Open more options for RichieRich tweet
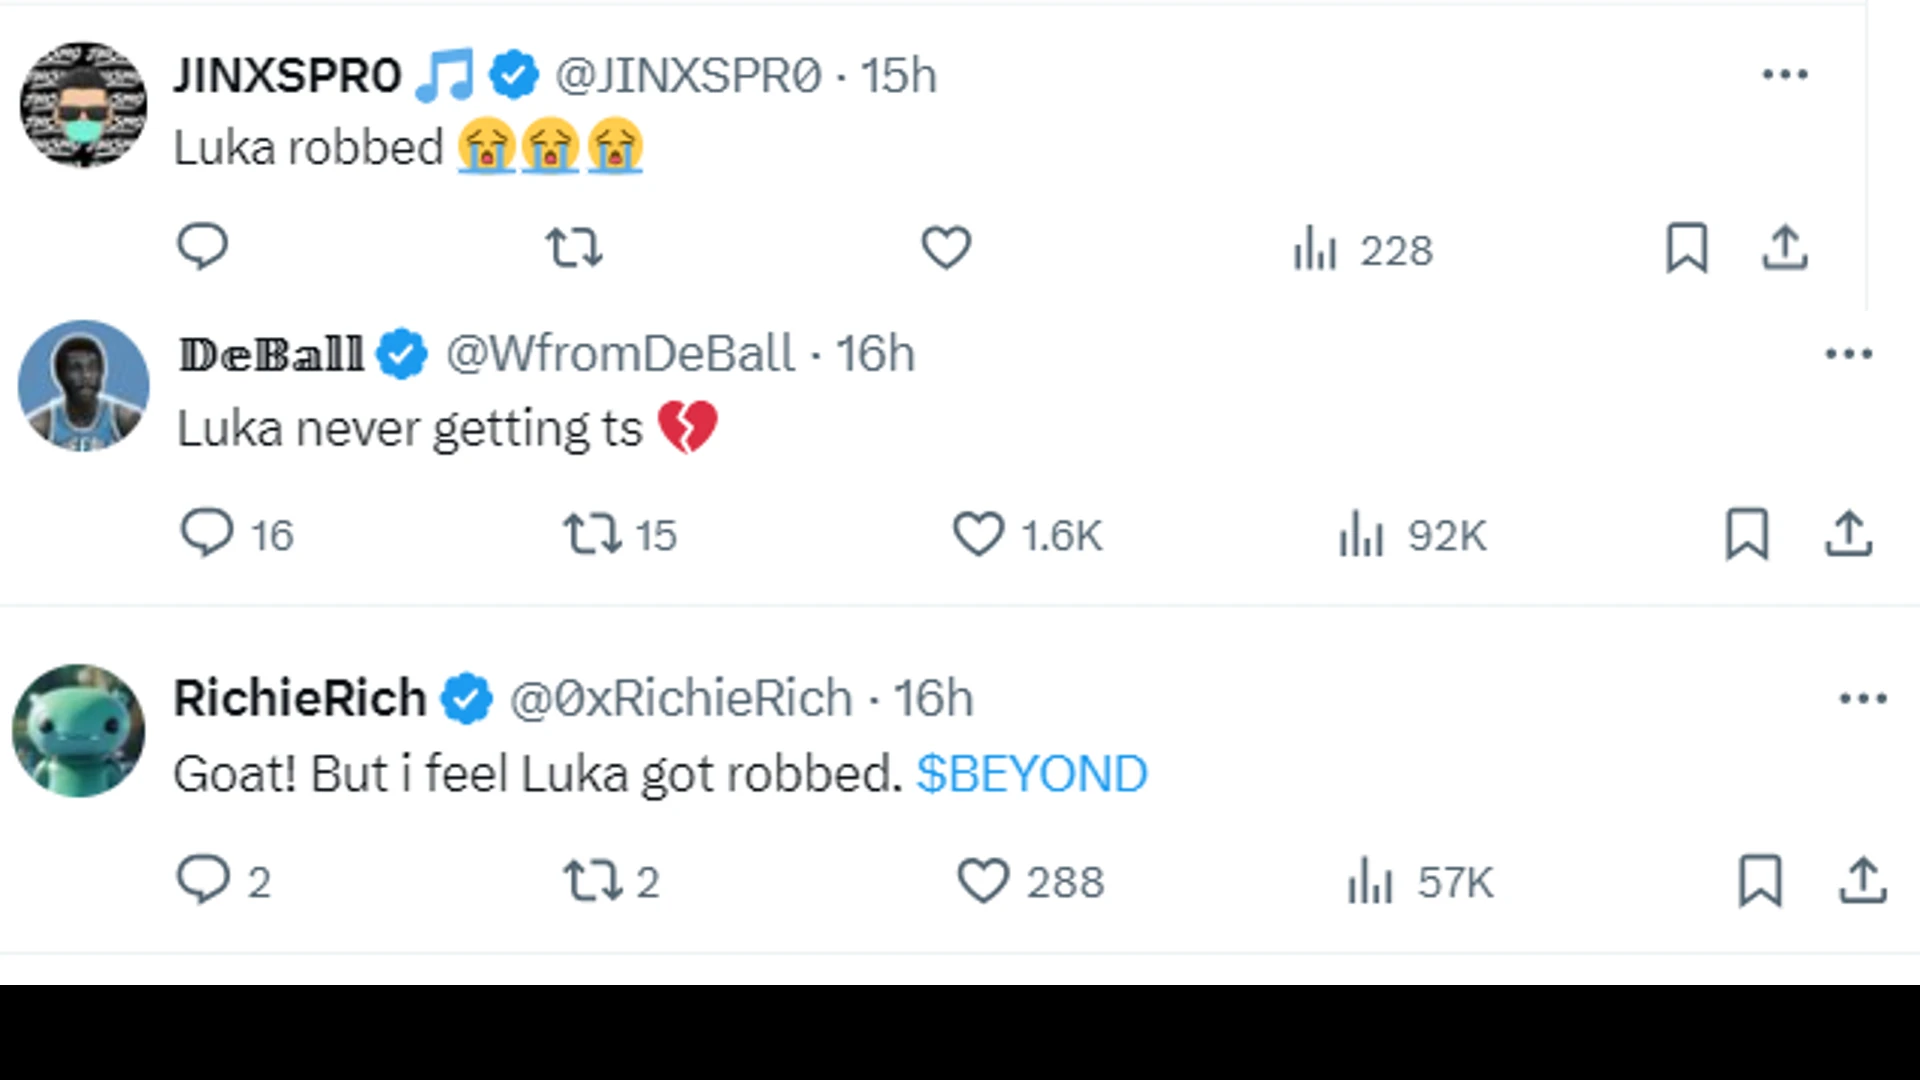 (1863, 698)
